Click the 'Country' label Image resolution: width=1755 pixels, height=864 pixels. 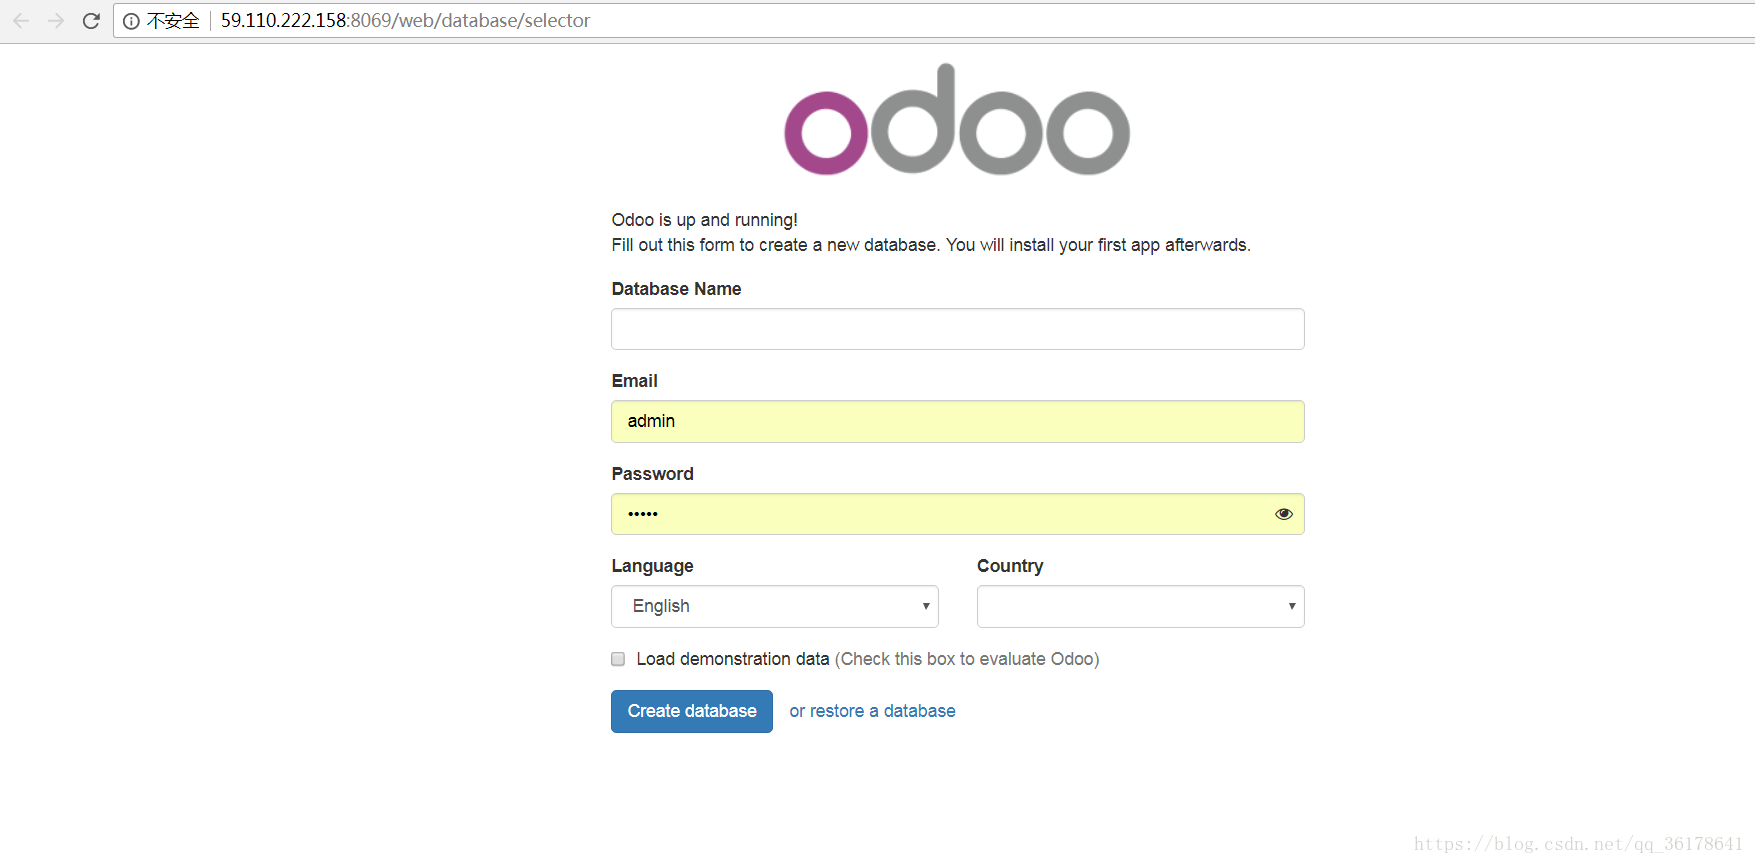(x=1010, y=566)
